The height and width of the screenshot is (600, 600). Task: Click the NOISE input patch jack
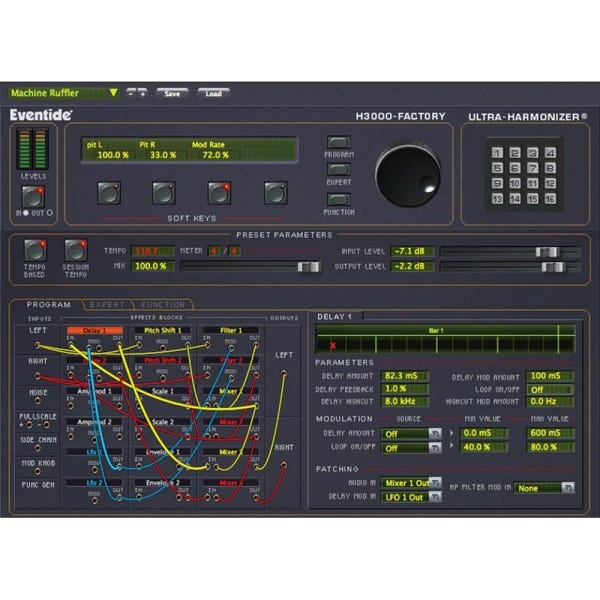pos(38,401)
